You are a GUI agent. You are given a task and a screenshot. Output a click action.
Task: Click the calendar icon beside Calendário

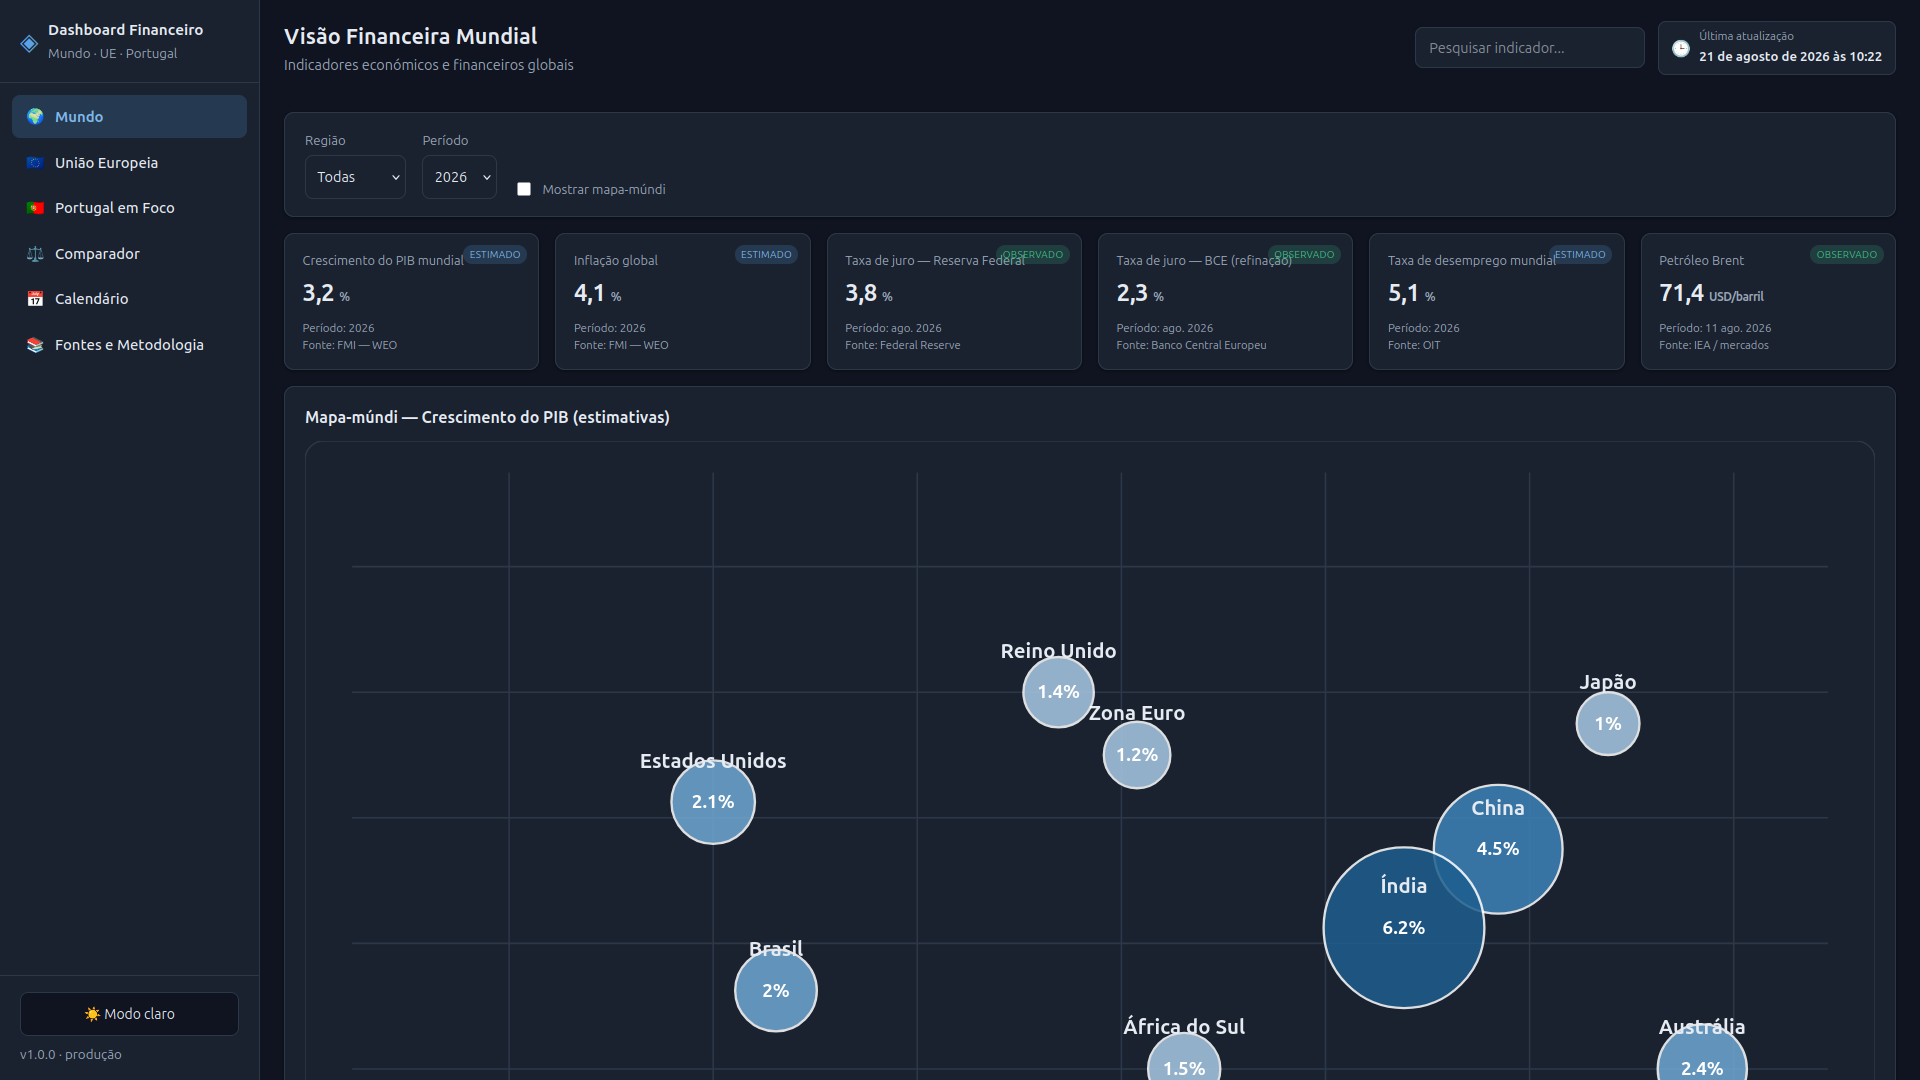35,299
